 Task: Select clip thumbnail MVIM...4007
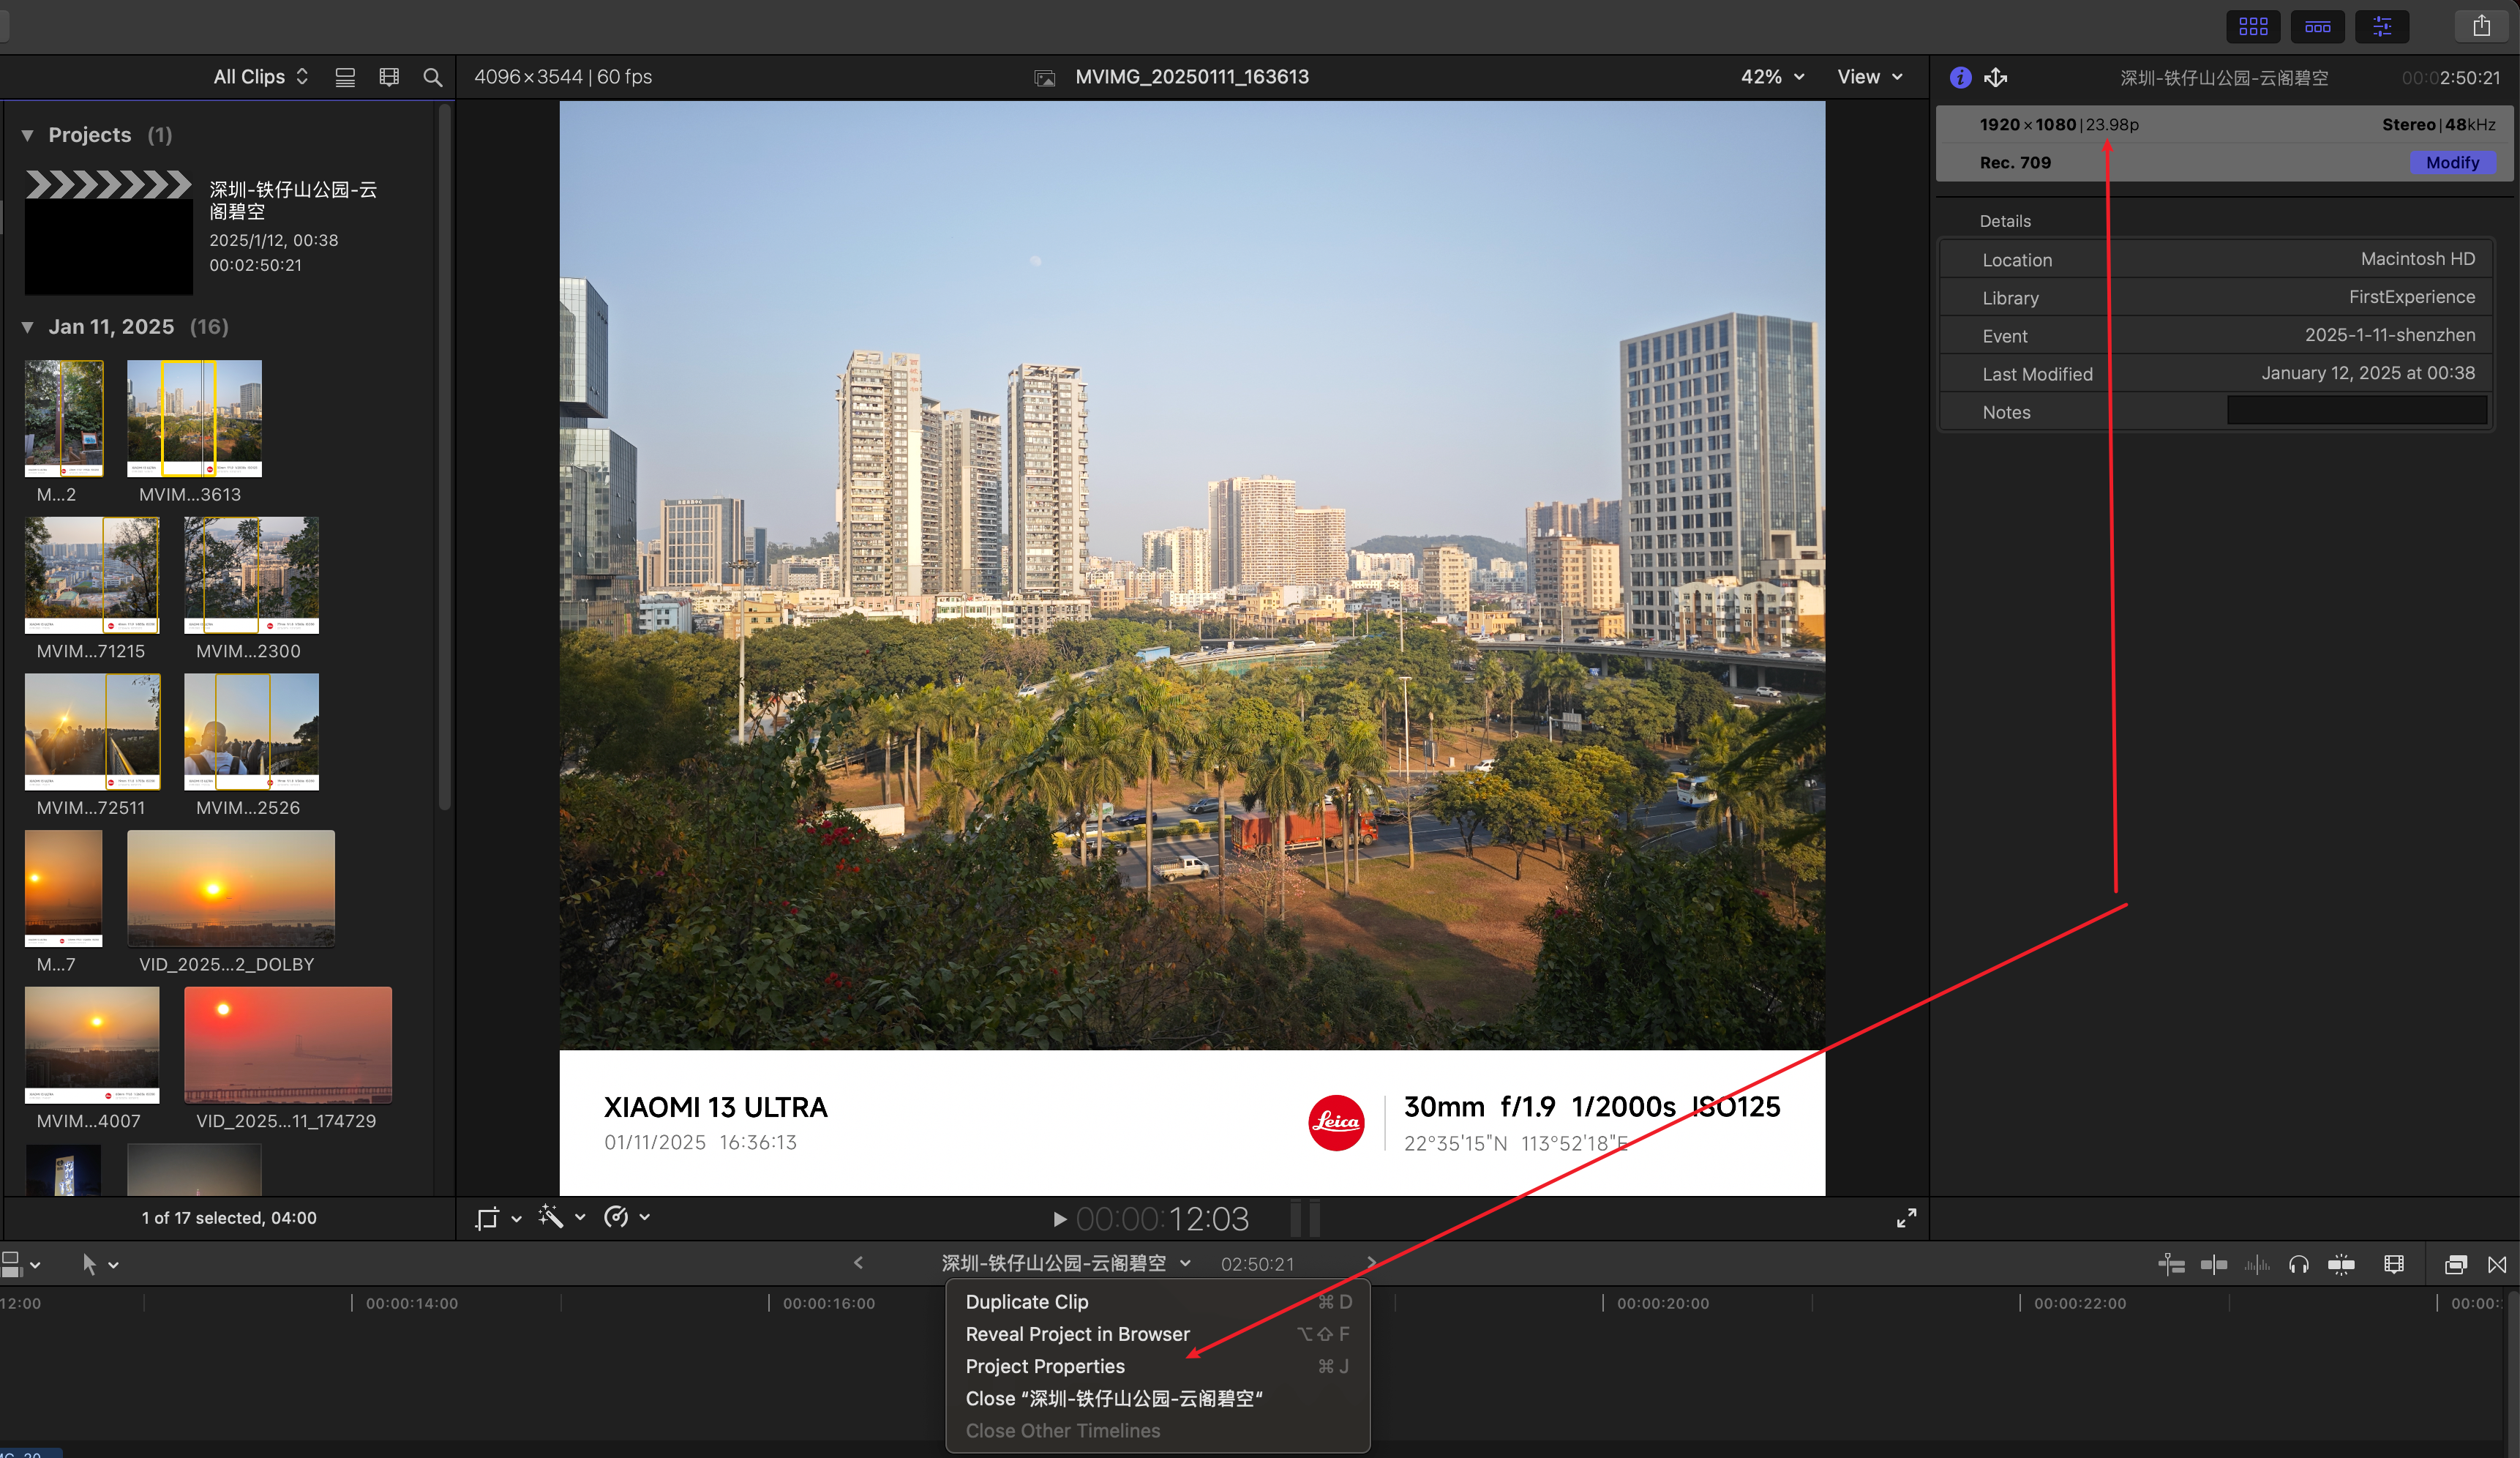(92, 1045)
